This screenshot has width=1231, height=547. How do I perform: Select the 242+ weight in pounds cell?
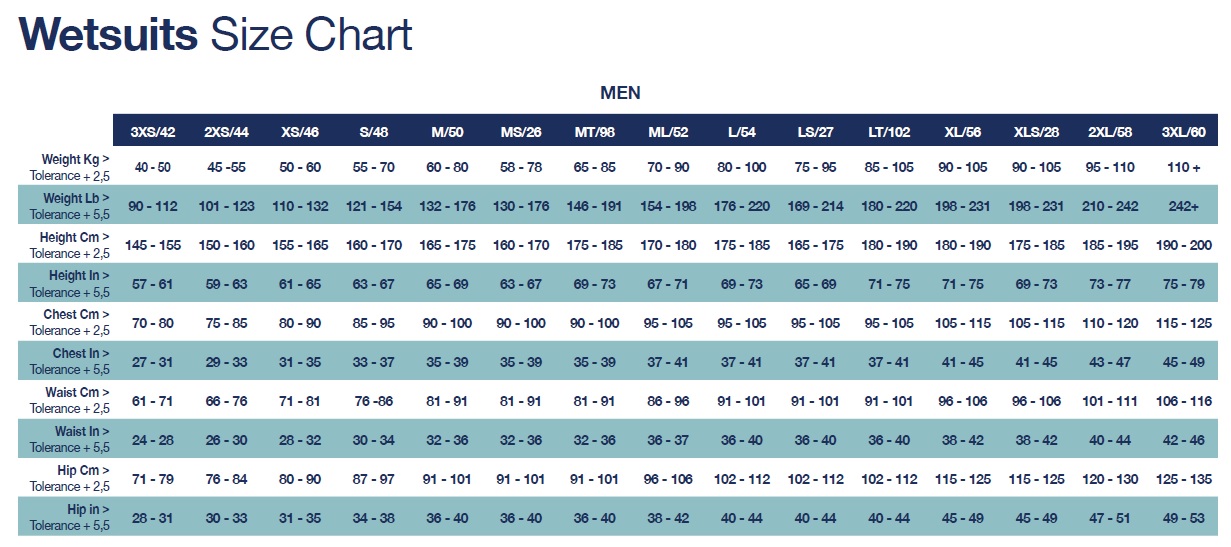[x=1183, y=206]
